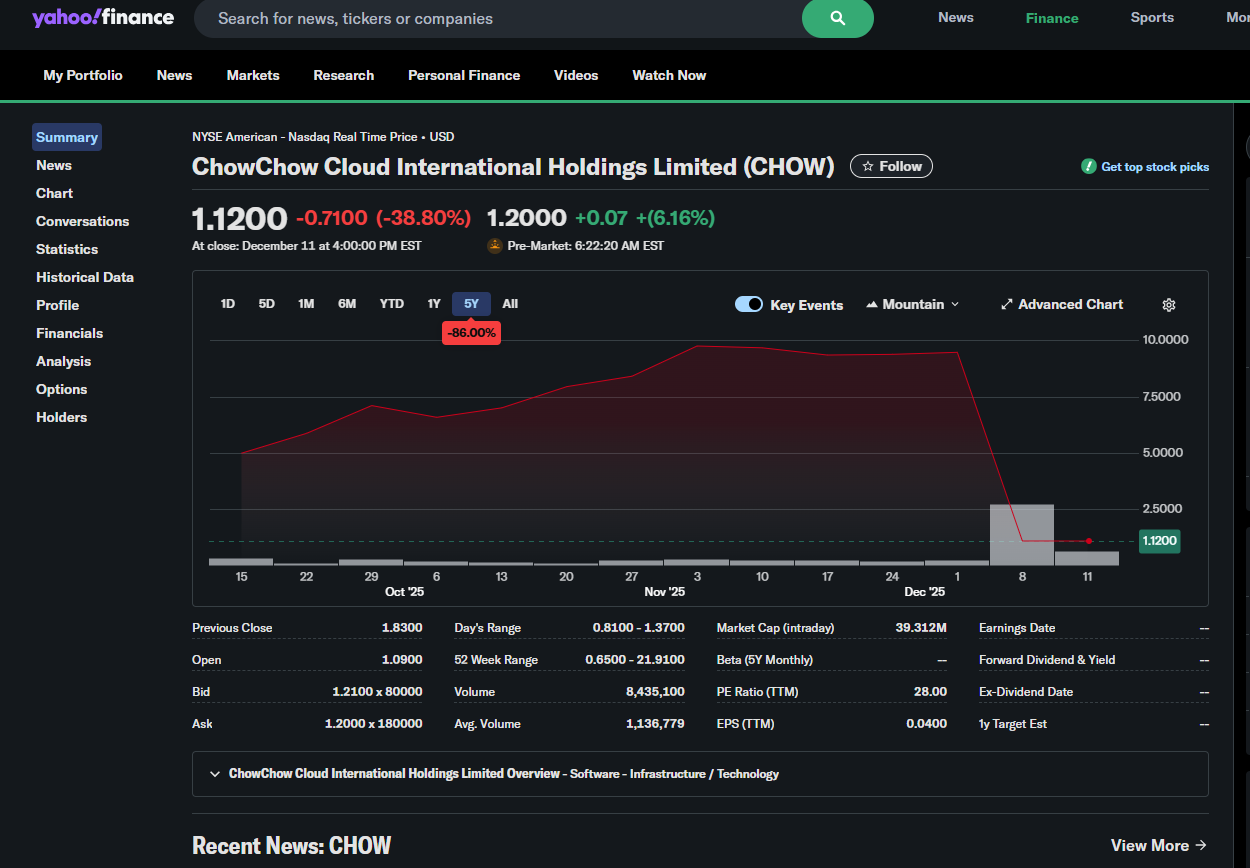Click the Market Cap value 39.312M
Image resolution: width=1250 pixels, height=868 pixels.
(921, 628)
